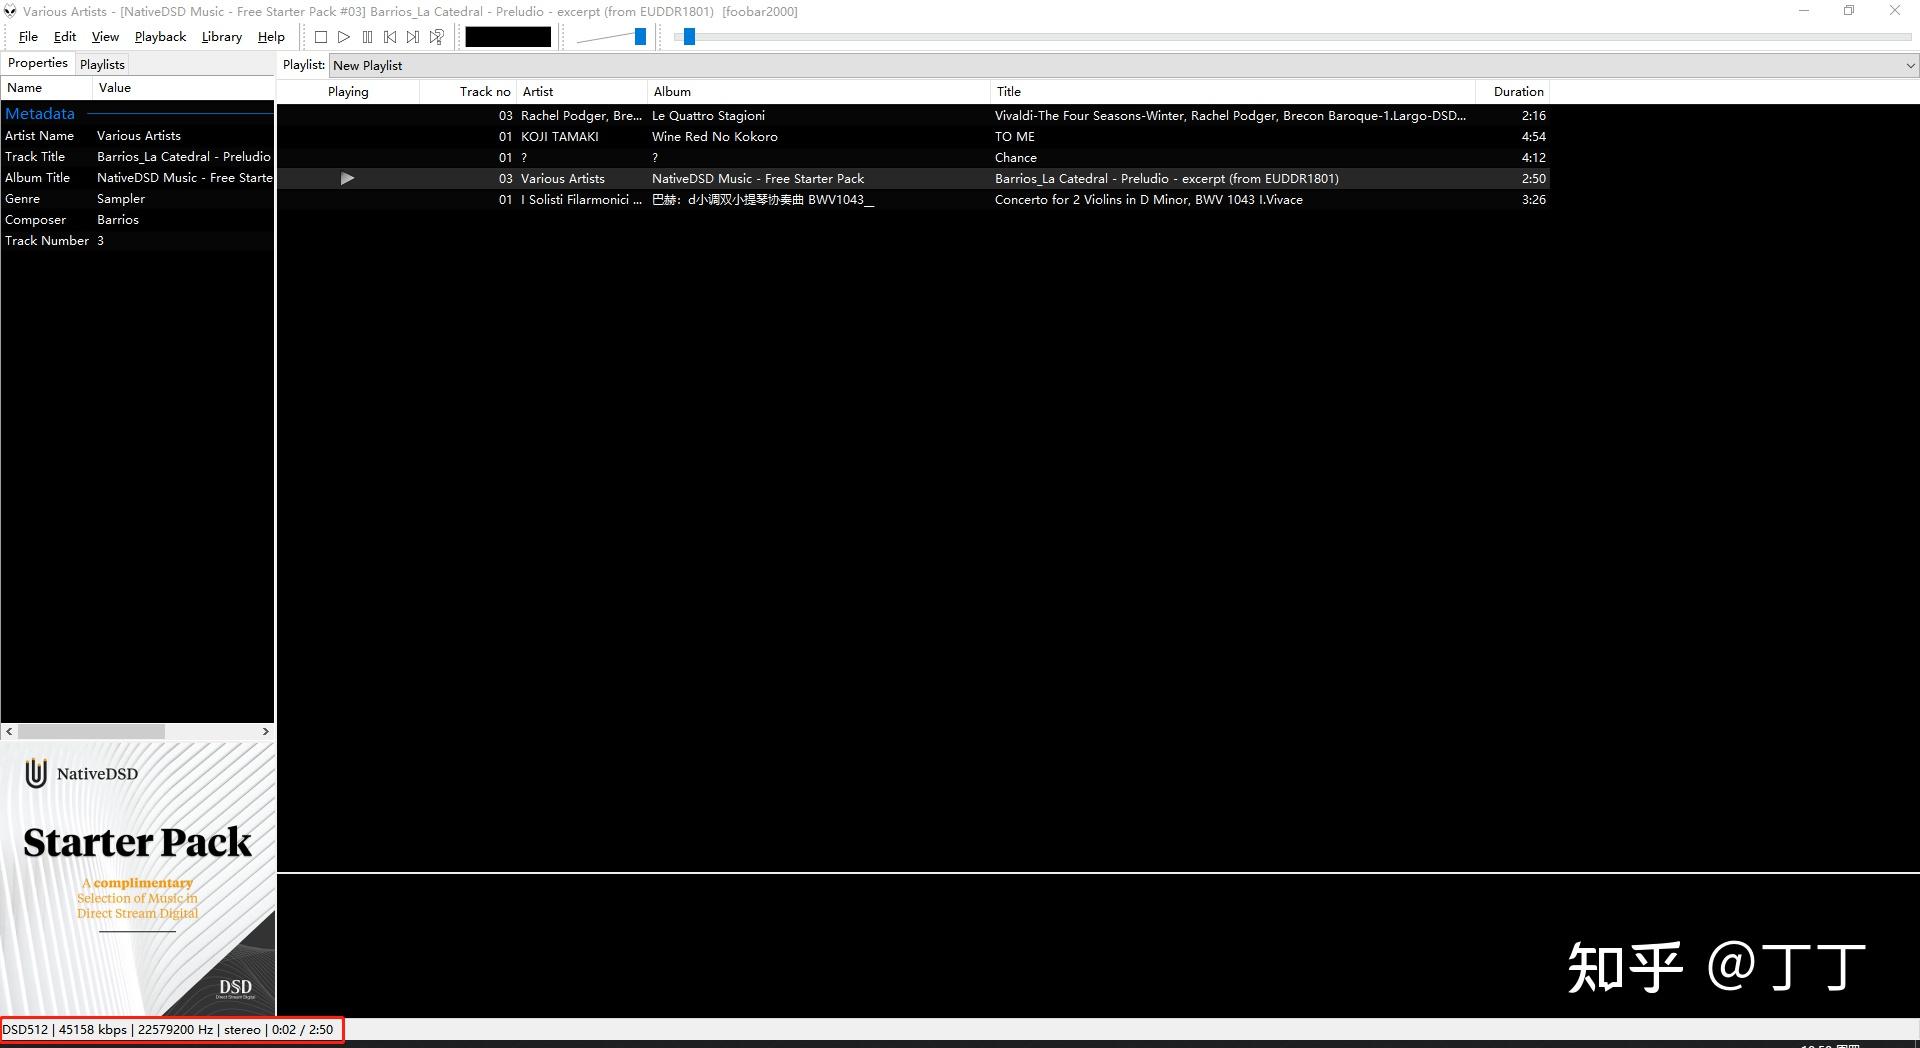Click the properties panel right scroll arrow
1920x1048 pixels.
click(265, 731)
